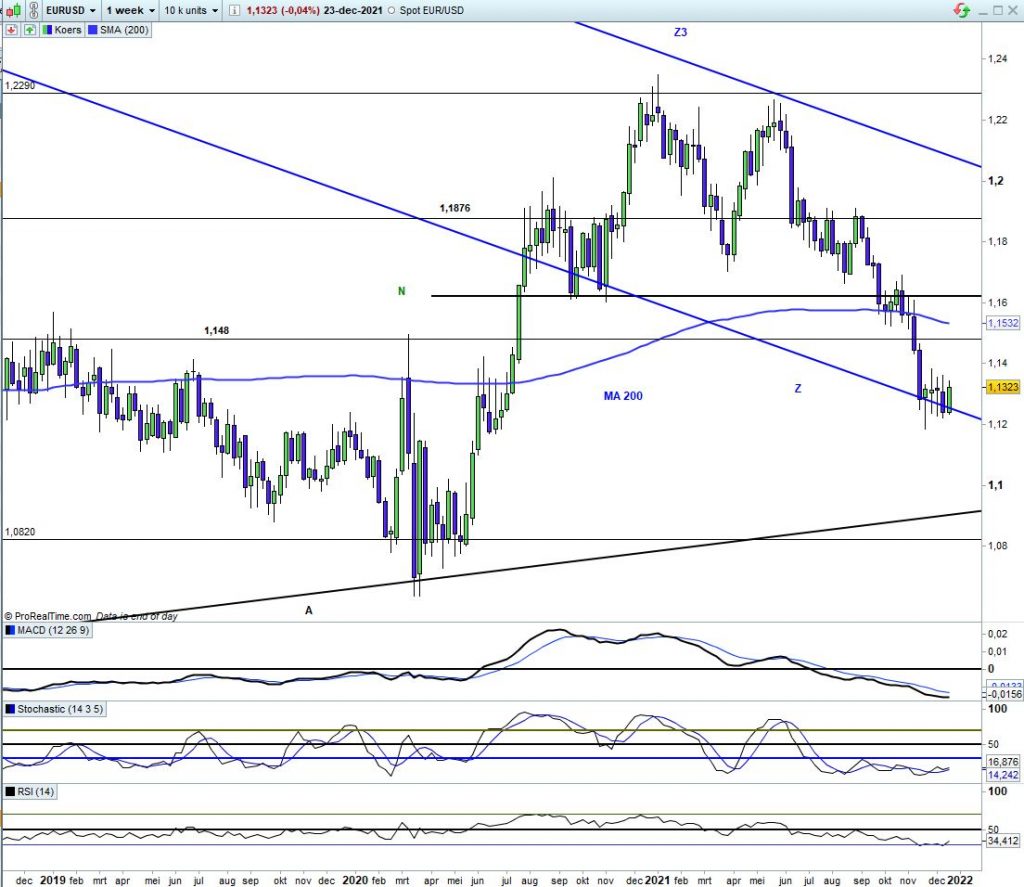The width and height of the screenshot is (1024, 887).
Task: Click the RSI (14) color swatch
Action: pyautogui.click(x=10, y=791)
